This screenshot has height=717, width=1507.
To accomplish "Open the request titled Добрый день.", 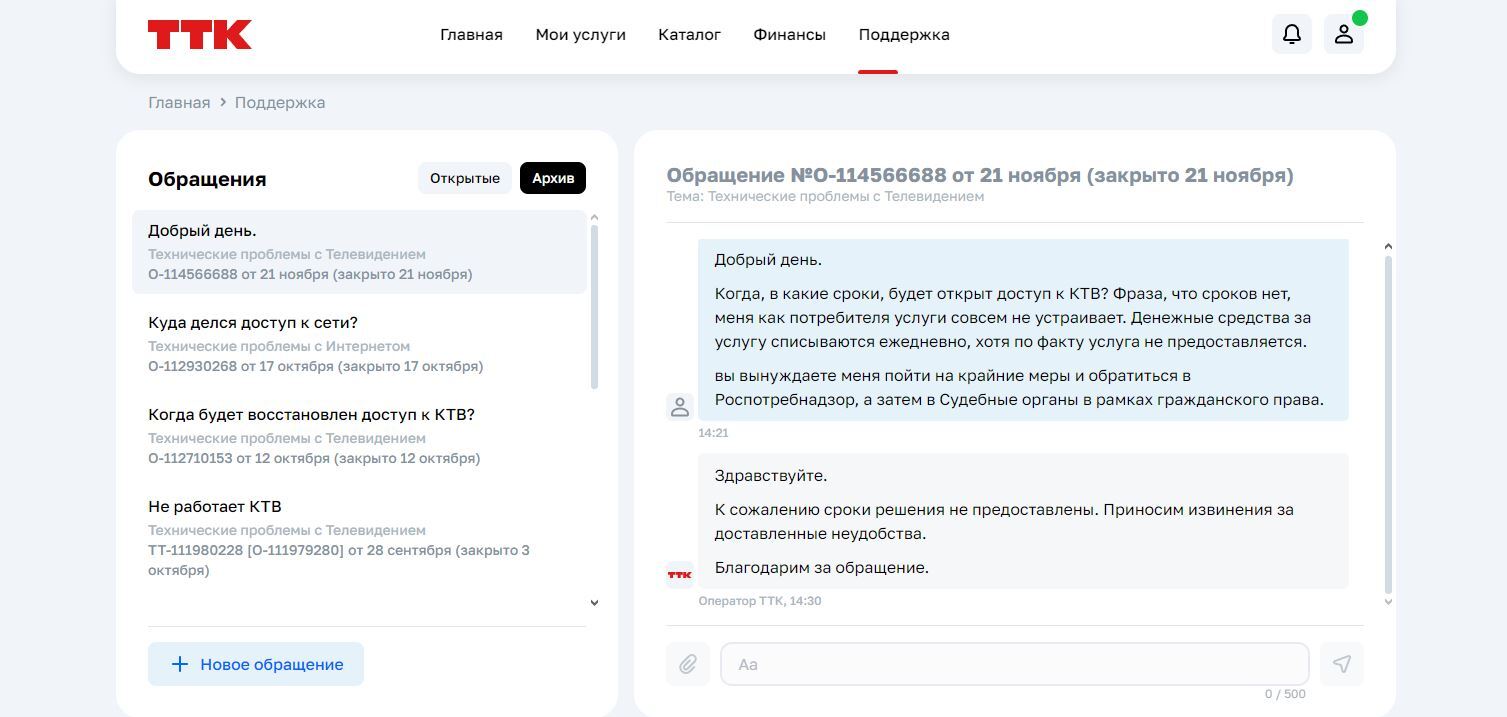I will tap(359, 252).
